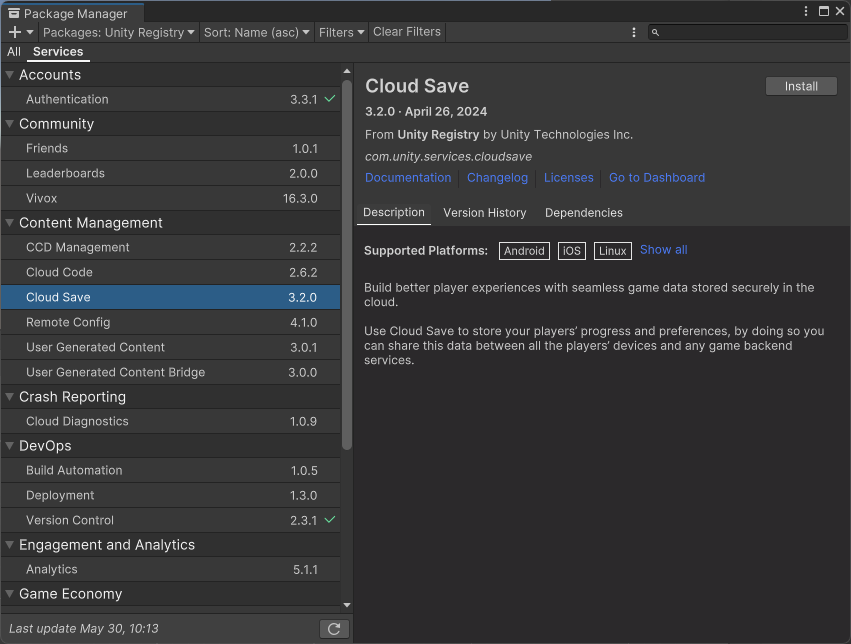851x644 pixels.
Task: Select the User Generated Content Bridge package
Action: pyautogui.click(x=170, y=372)
